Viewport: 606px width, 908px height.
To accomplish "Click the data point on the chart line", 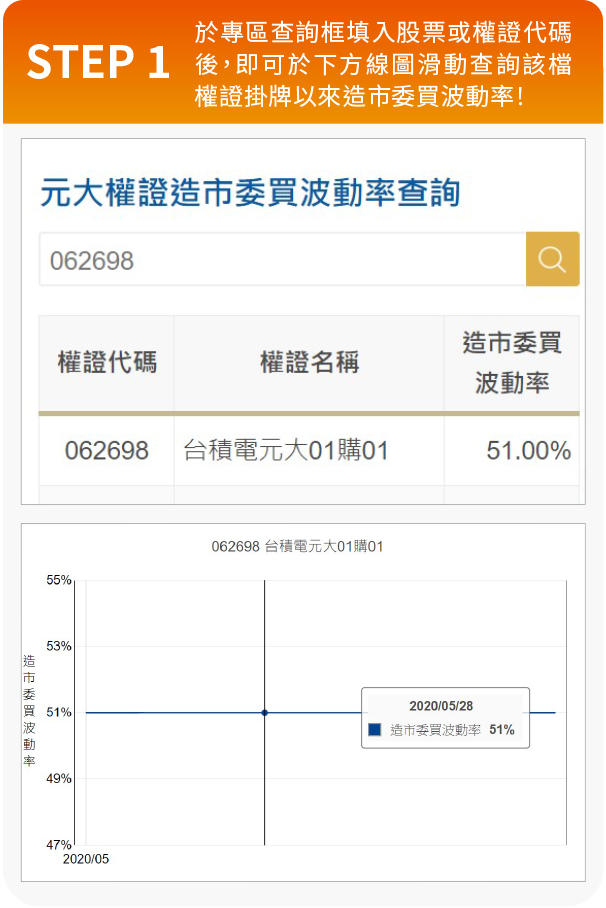I will (x=265, y=712).
